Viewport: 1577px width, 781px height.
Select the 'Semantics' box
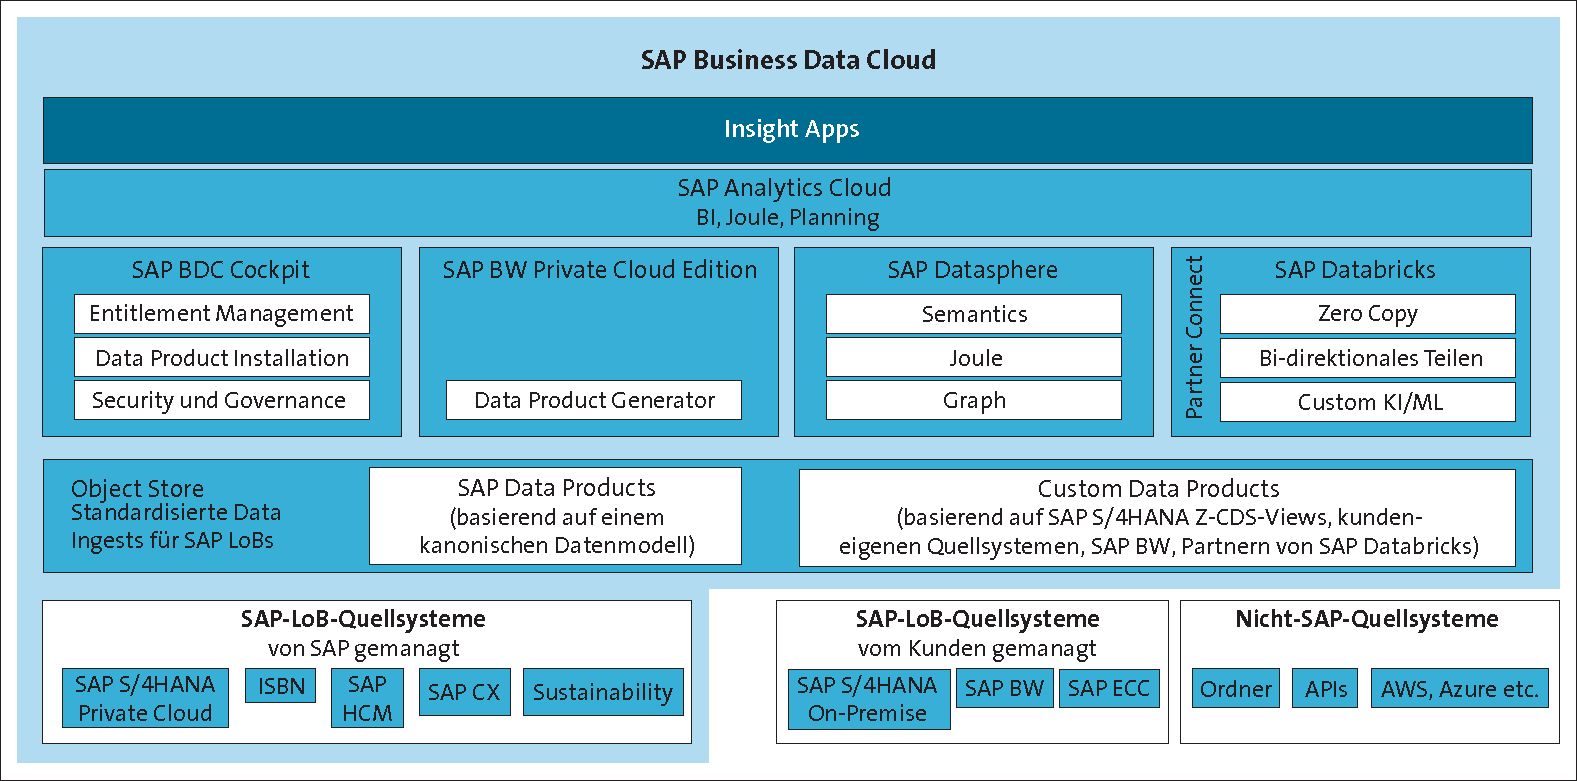(974, 314)
